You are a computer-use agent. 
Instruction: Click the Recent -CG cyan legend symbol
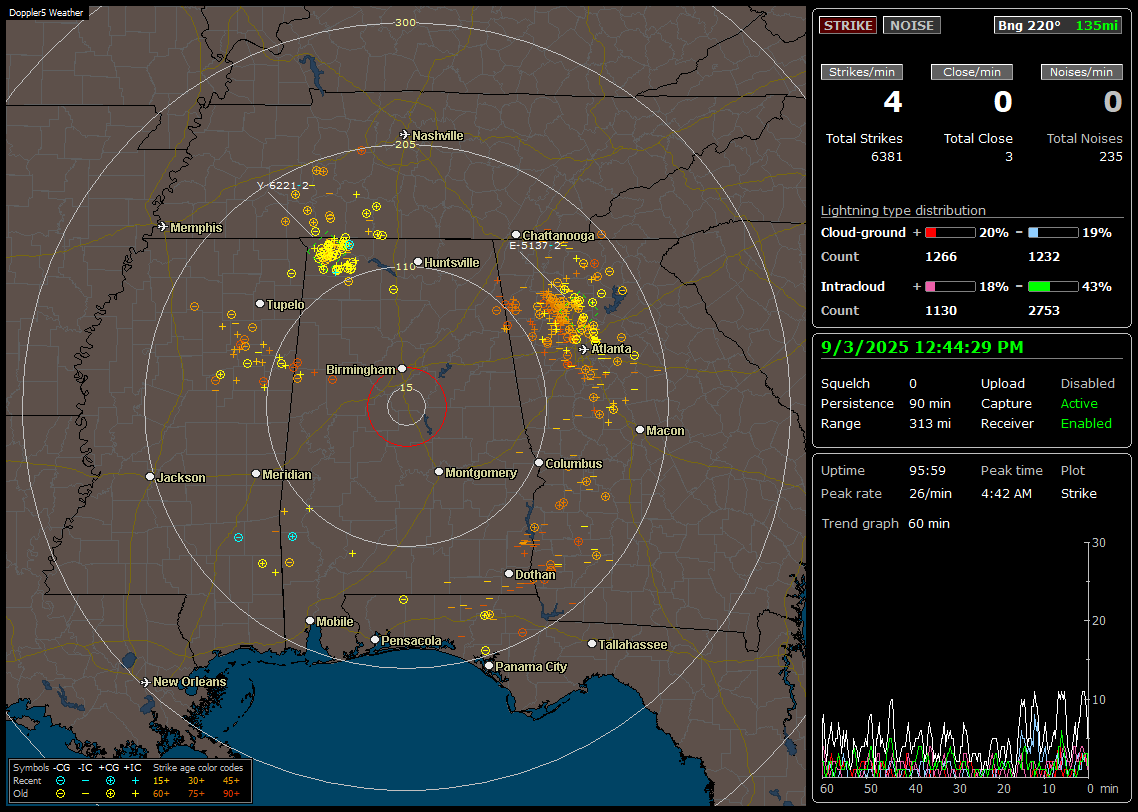(x=60, y=781)
